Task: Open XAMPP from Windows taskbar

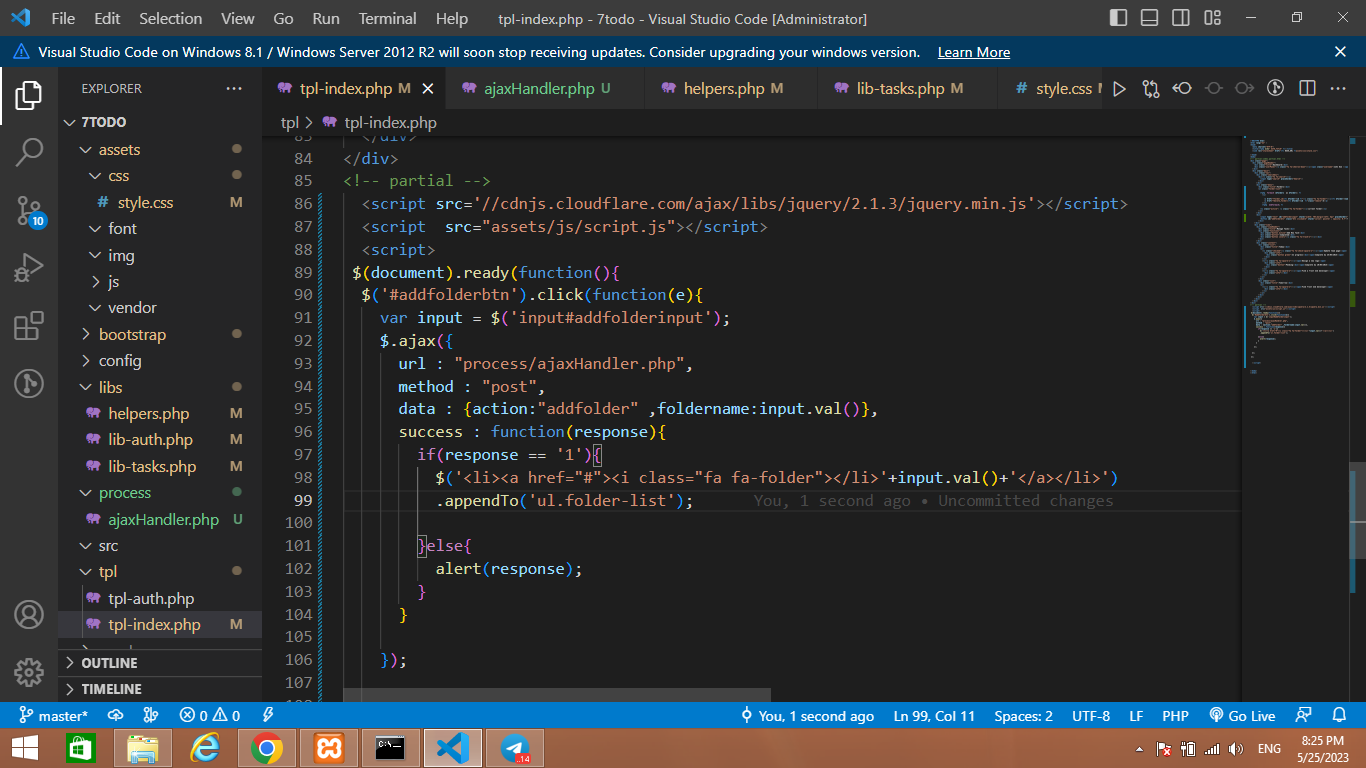Action: tap(329, 748)
